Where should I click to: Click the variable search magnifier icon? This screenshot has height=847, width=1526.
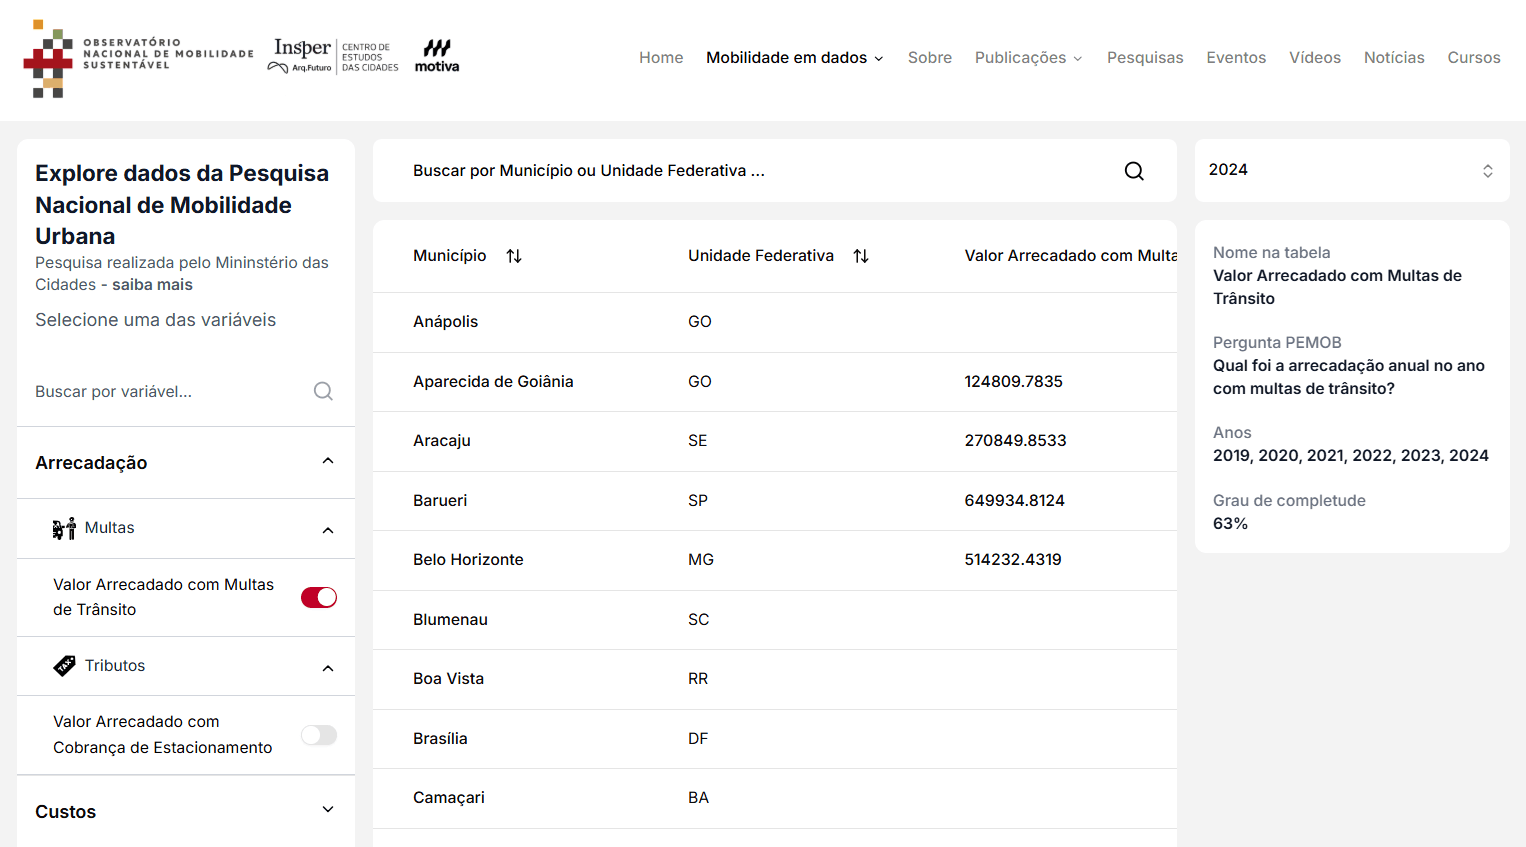point(323,391)
